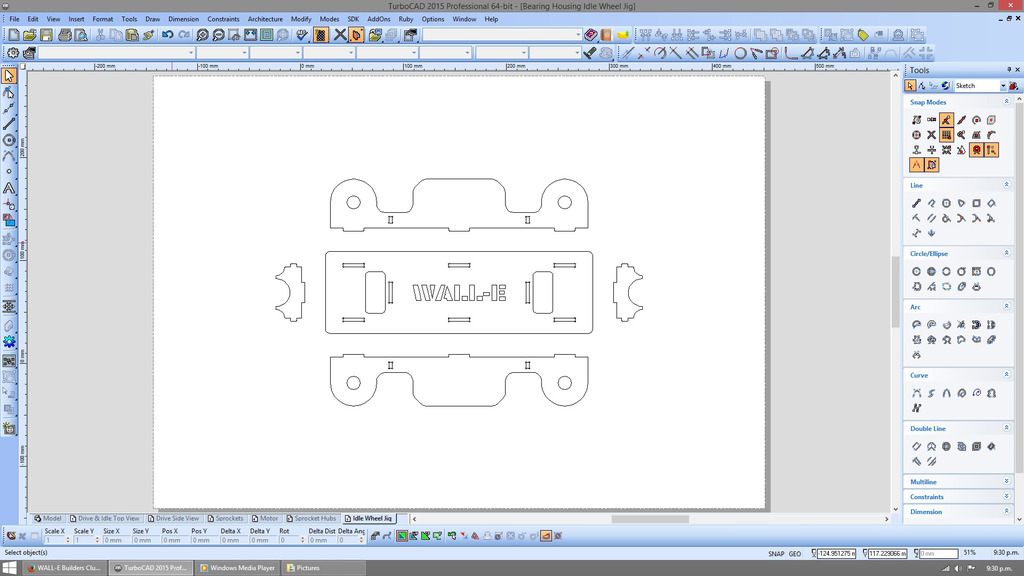This screenshot has height=576, width=1024.
Task: Delete selection using the black X icon
Action: tap(340, 35)
